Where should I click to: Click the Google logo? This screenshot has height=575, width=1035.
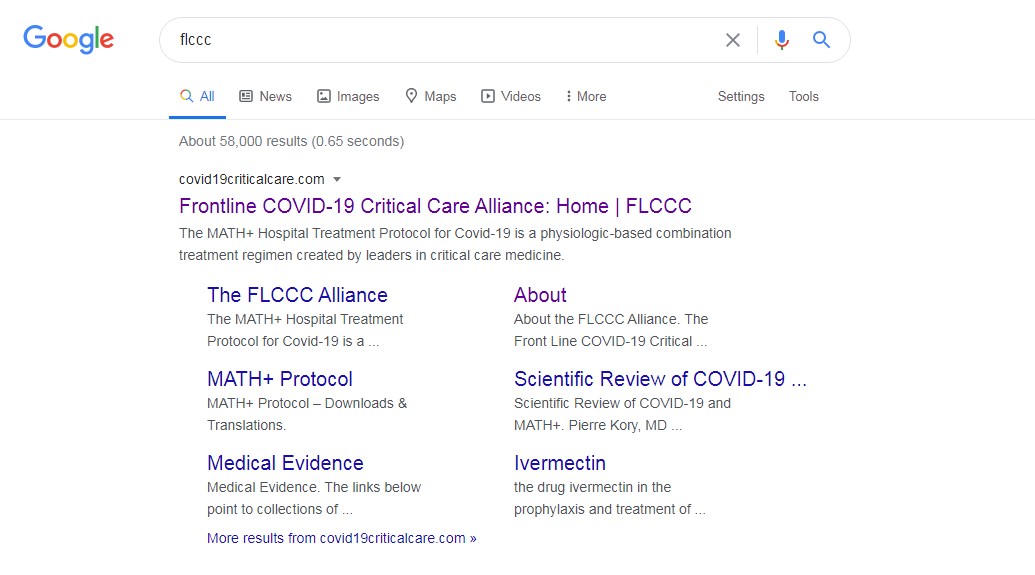[x=68, y=39]
